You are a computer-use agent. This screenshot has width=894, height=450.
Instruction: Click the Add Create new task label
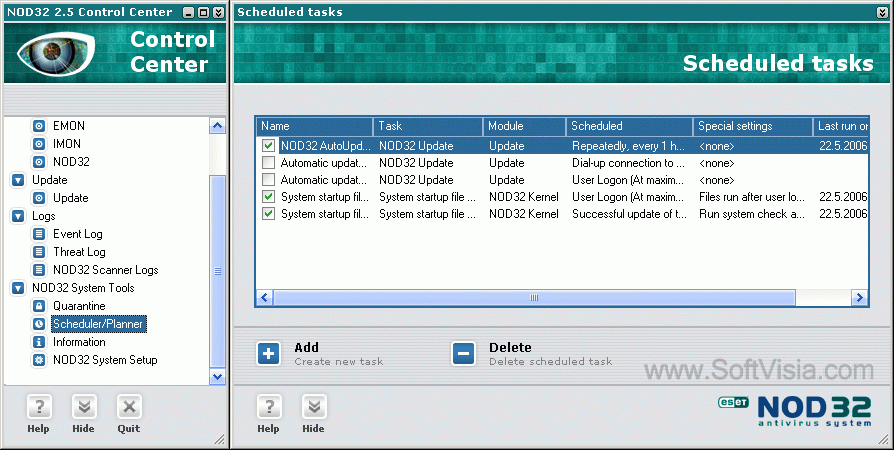(x=339, y=354)
